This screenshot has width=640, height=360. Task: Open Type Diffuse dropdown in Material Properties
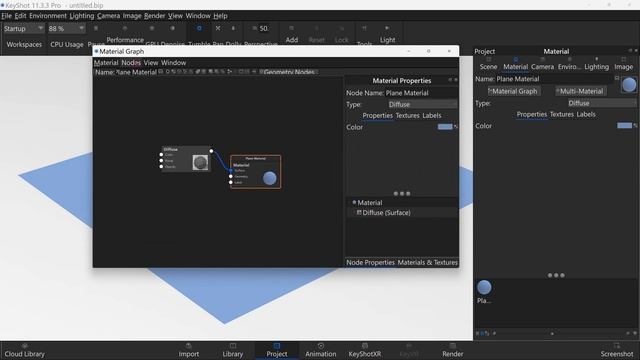pos(422,104)
